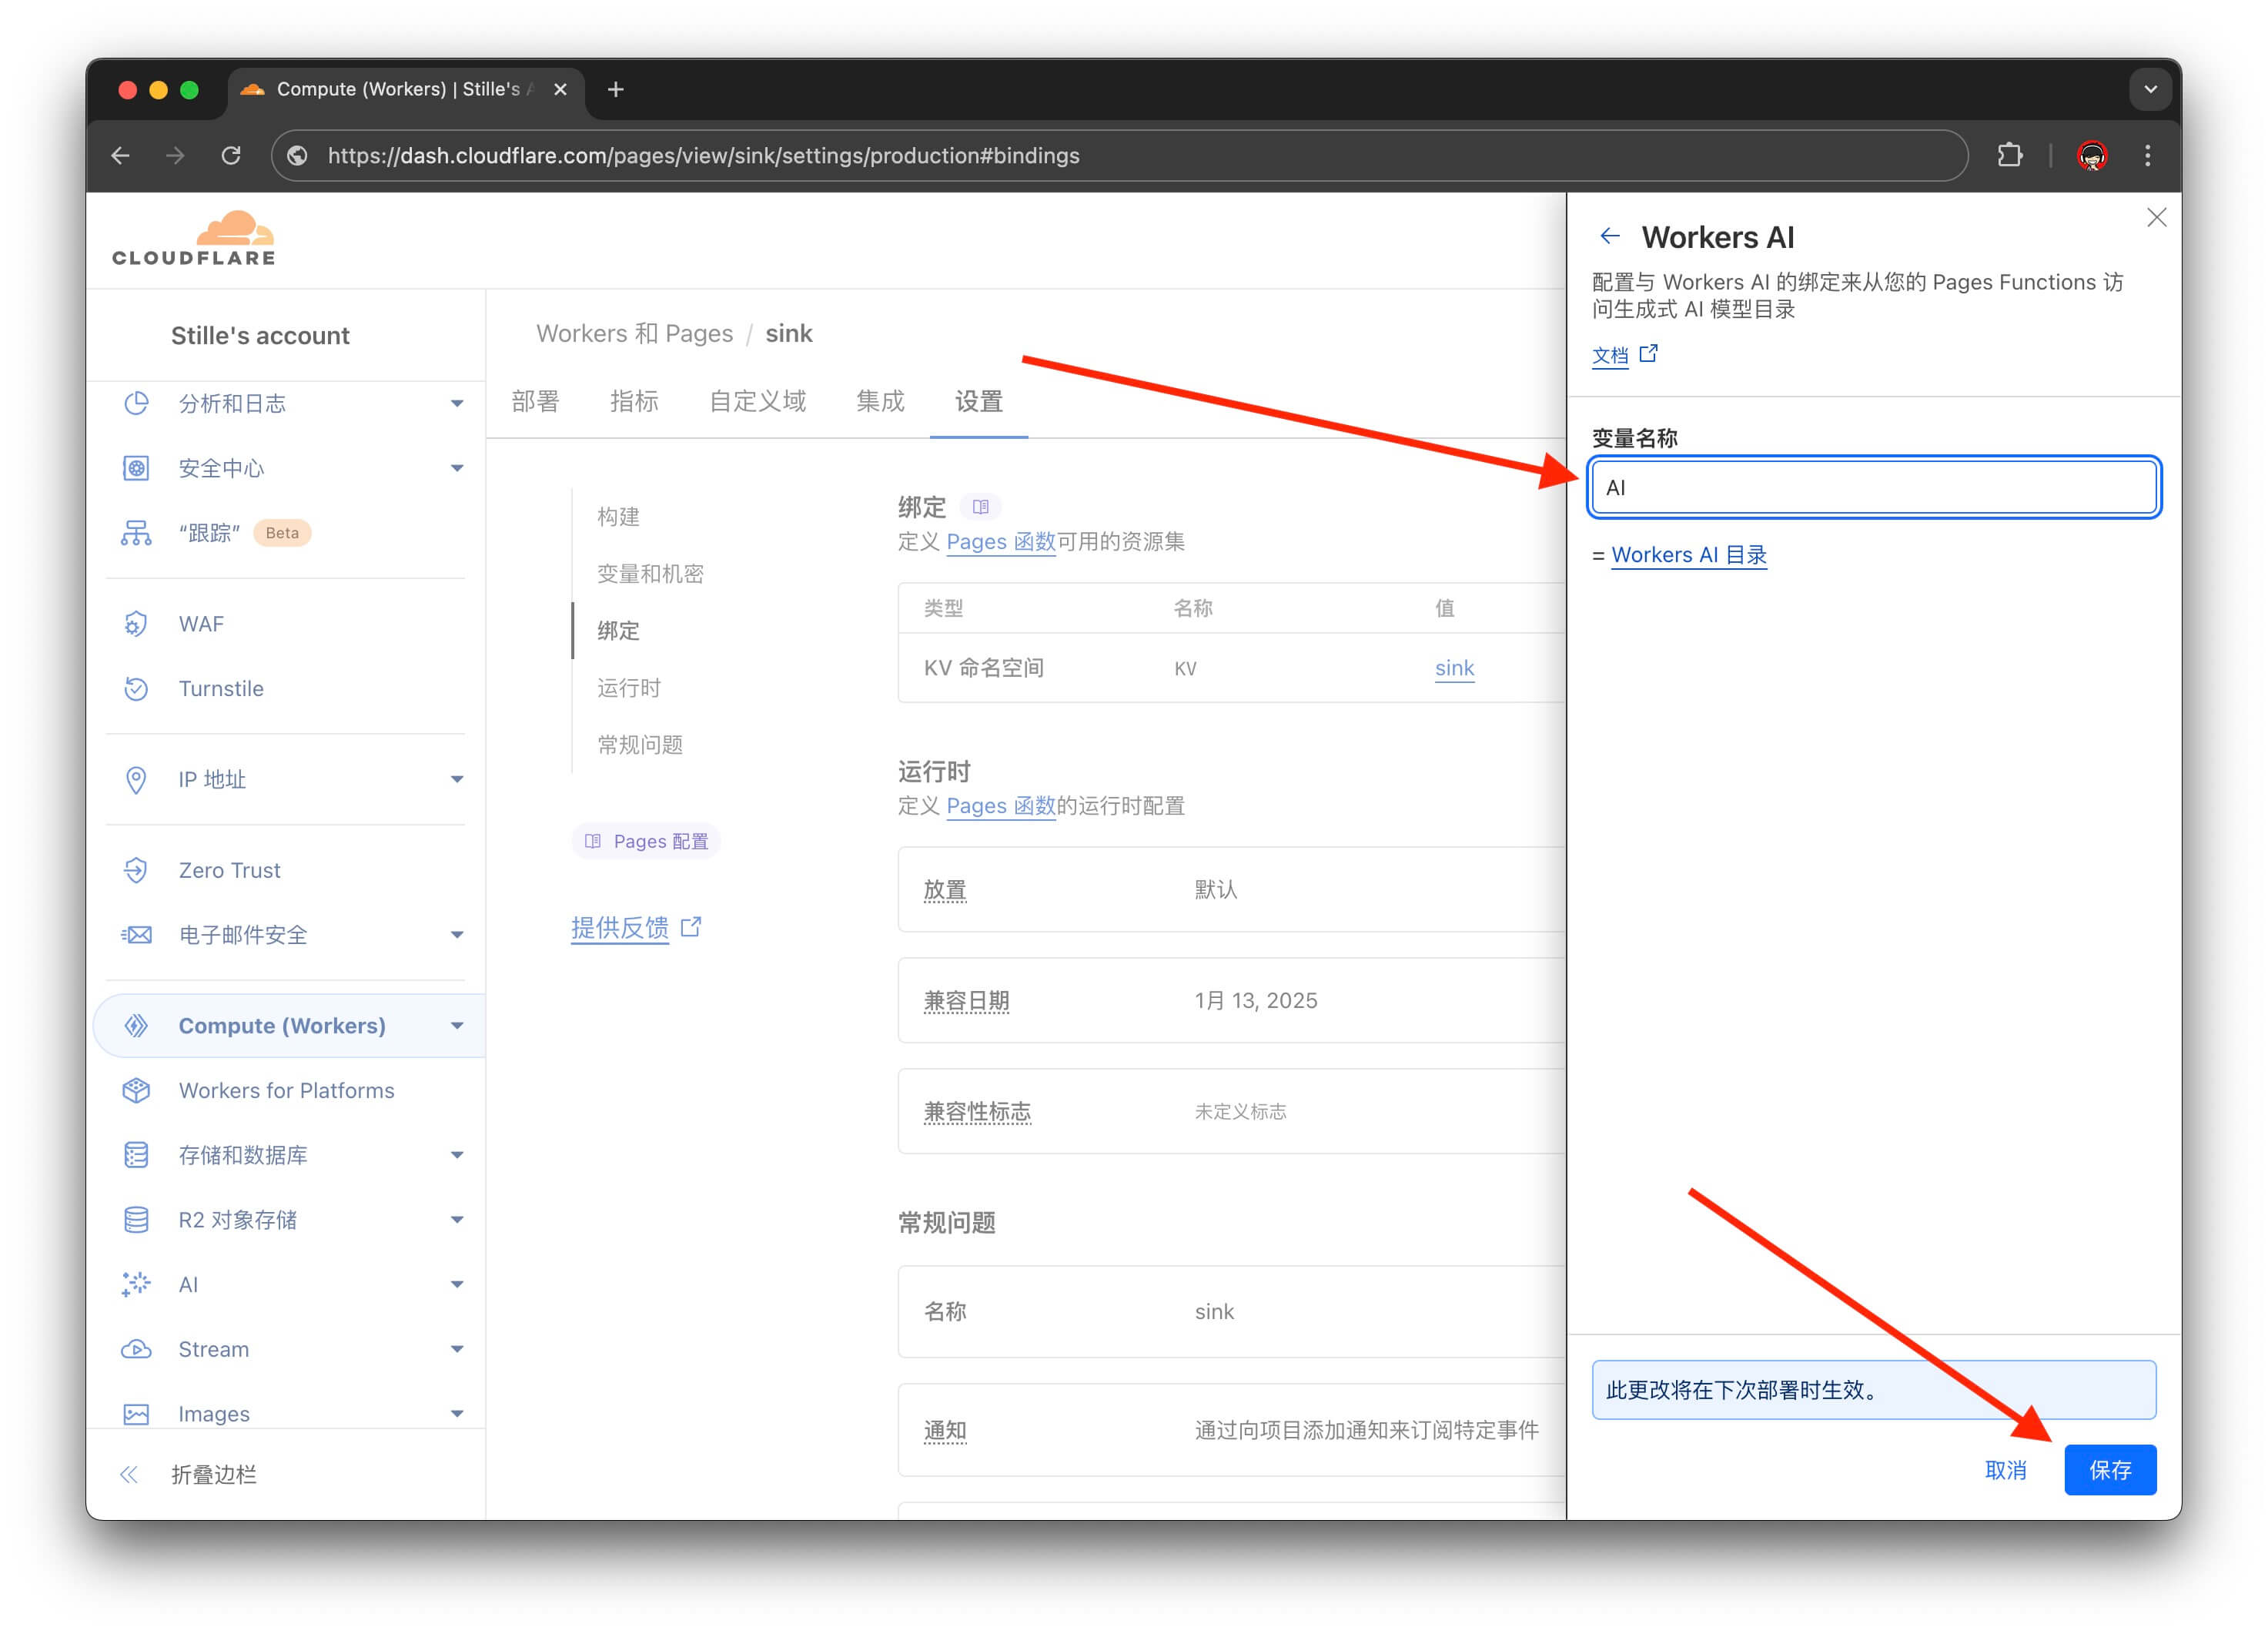The image size is (2268, 1634).
Task: Click the Pages 函数 link under 绑定
Action: tap(1001, 542)
